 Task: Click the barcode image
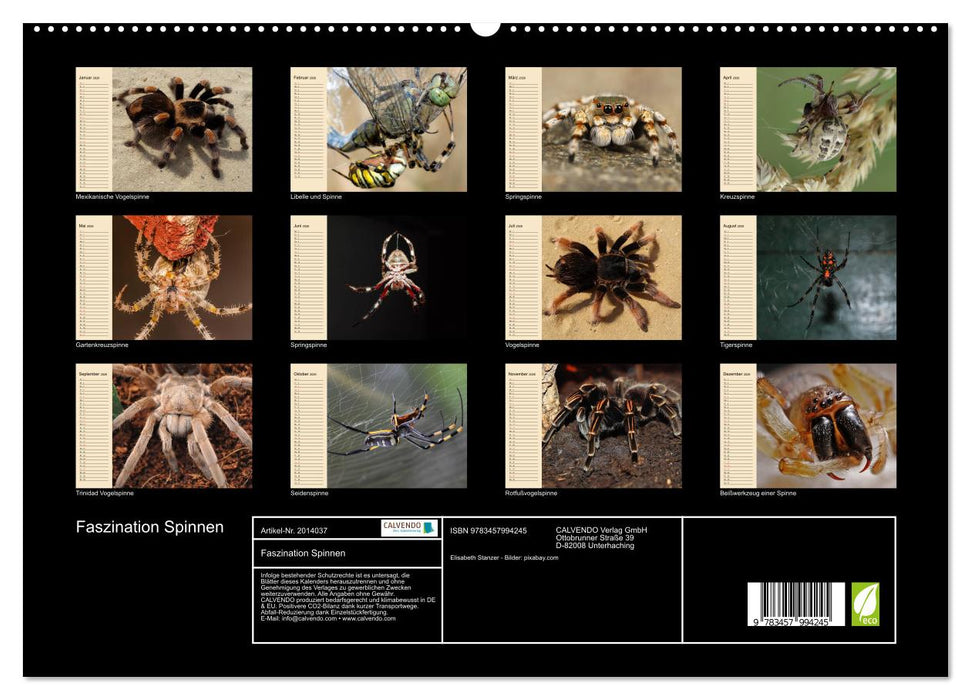pos(795,604)
